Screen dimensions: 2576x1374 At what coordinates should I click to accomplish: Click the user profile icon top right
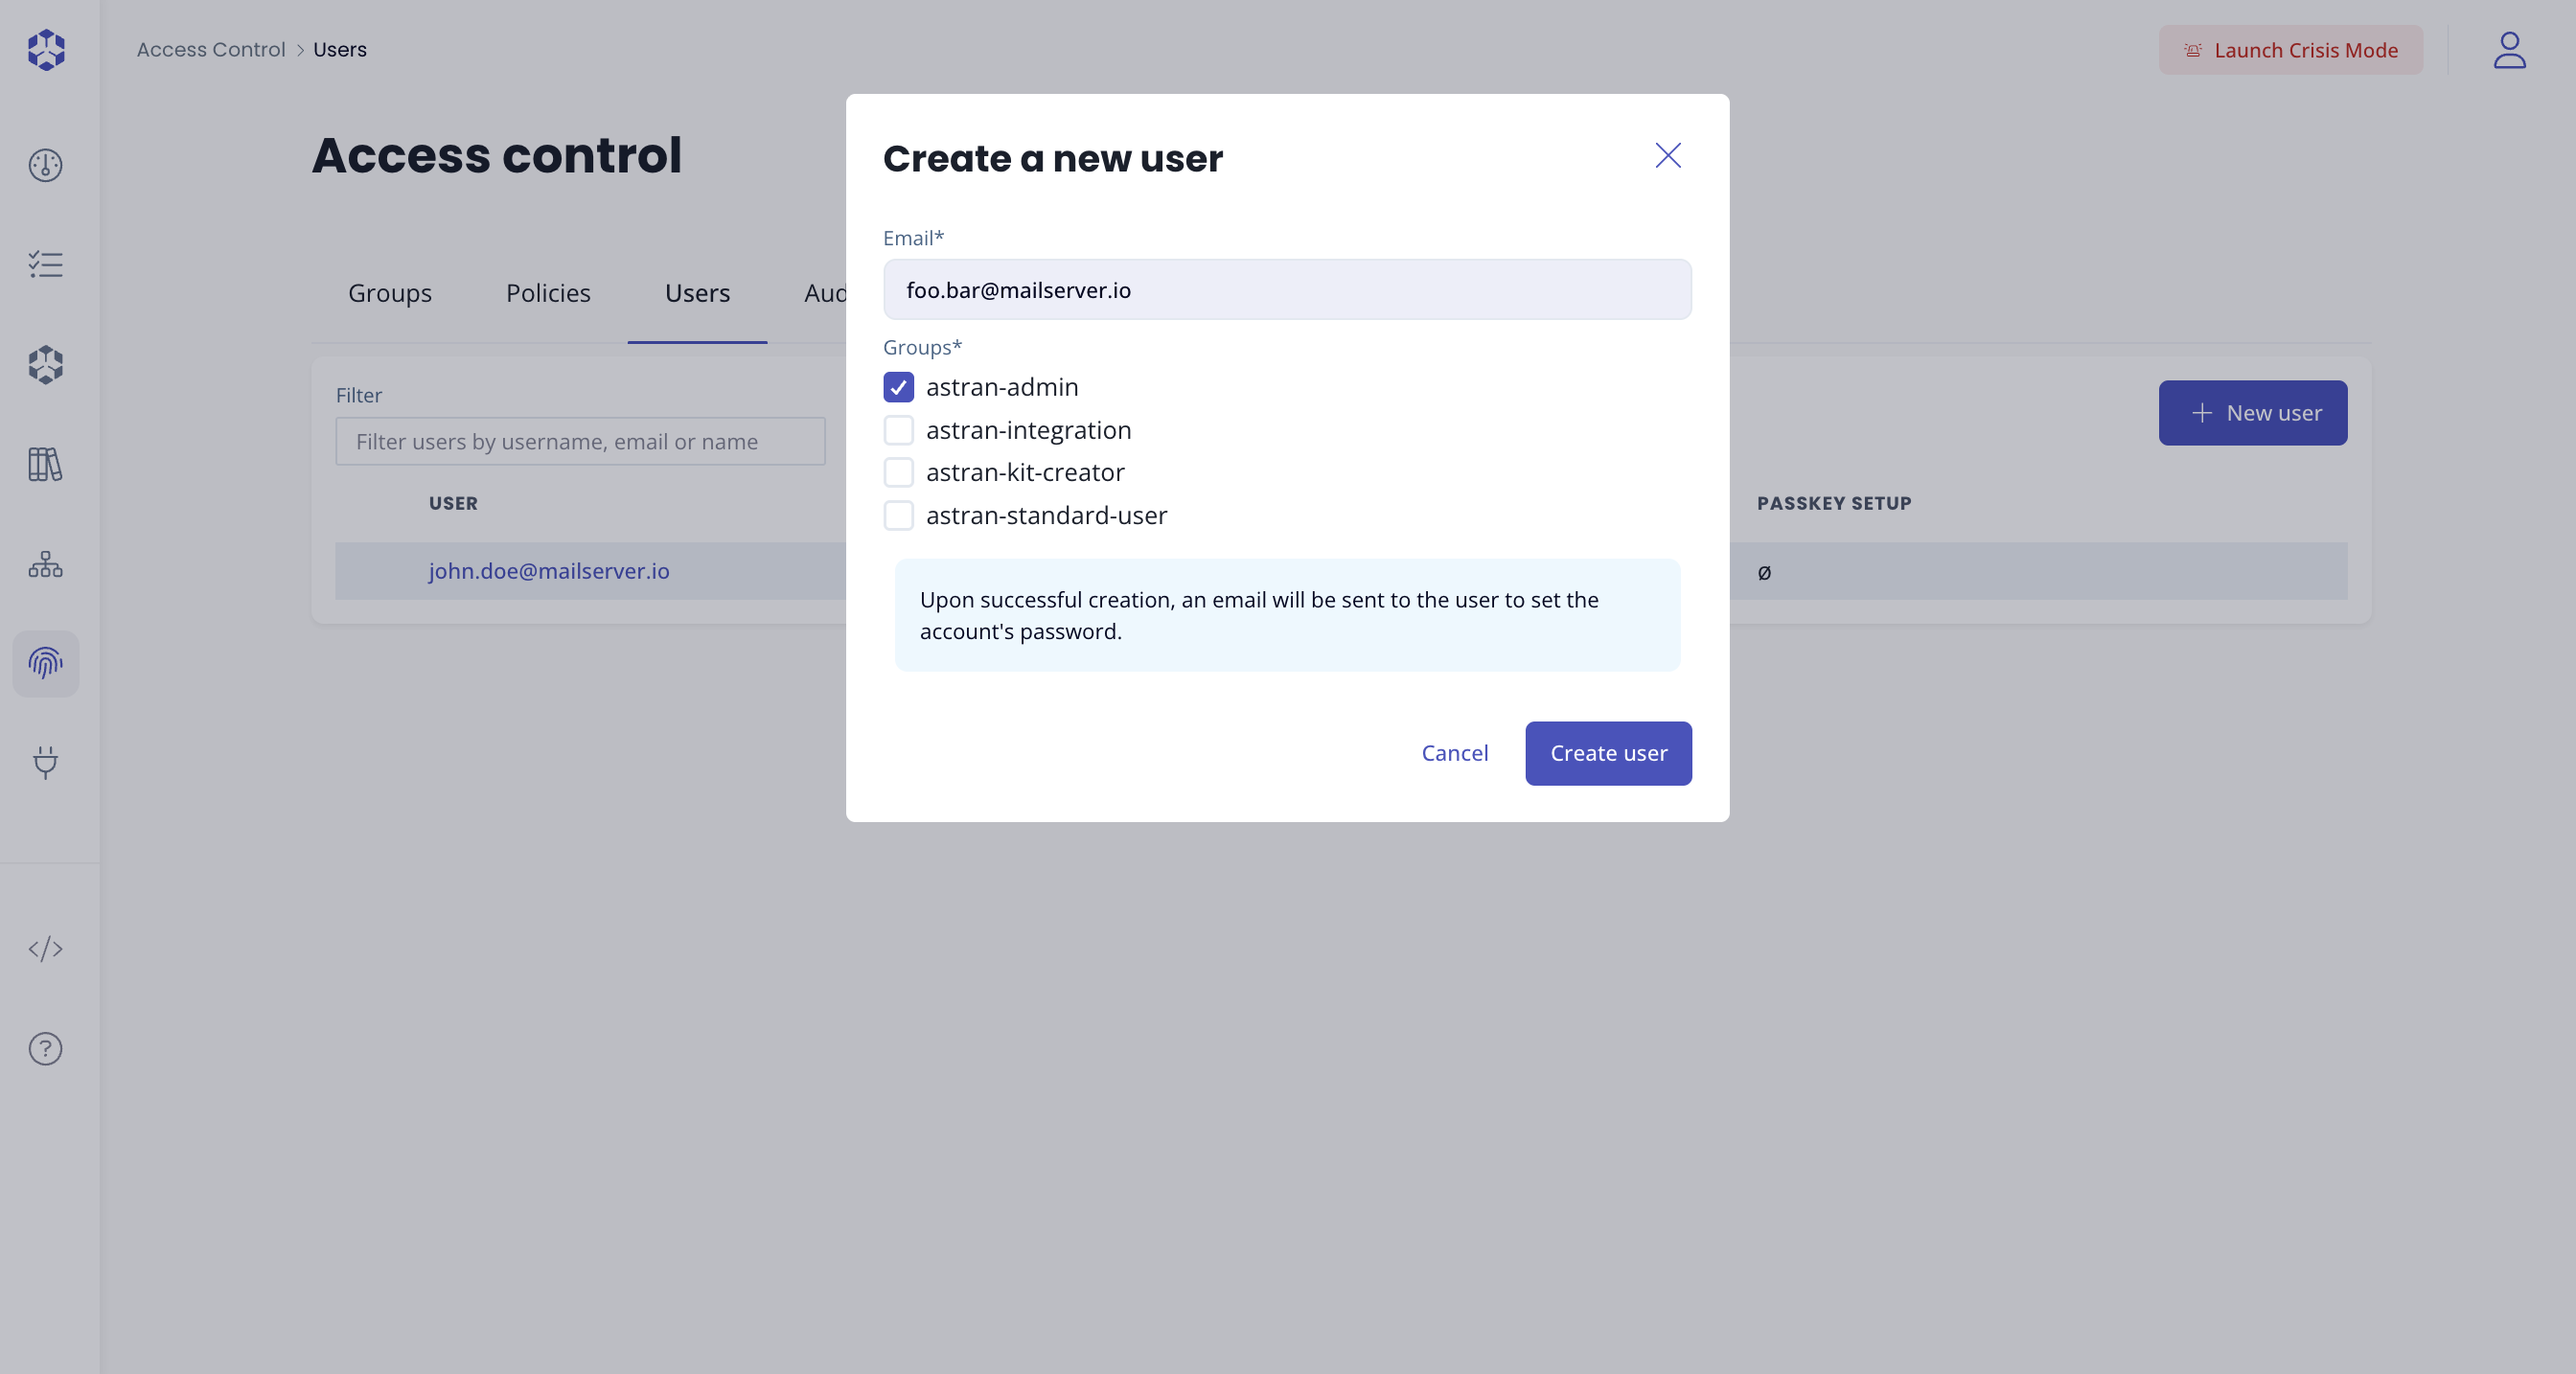2508,50
